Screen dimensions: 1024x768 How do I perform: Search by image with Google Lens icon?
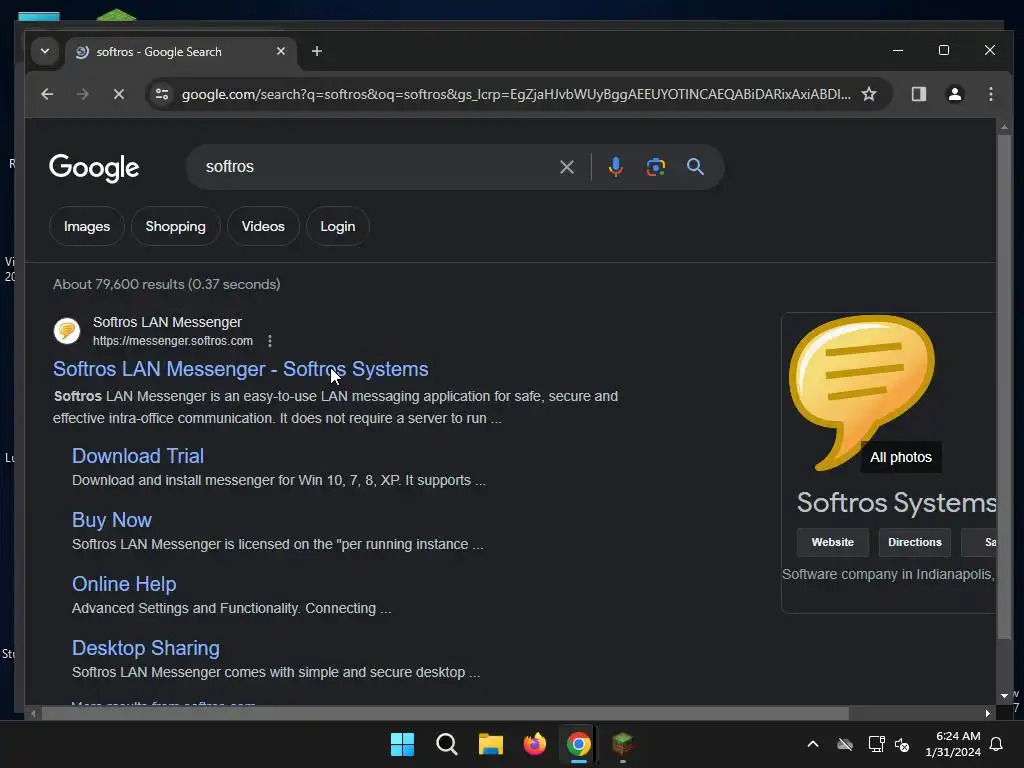656,167
